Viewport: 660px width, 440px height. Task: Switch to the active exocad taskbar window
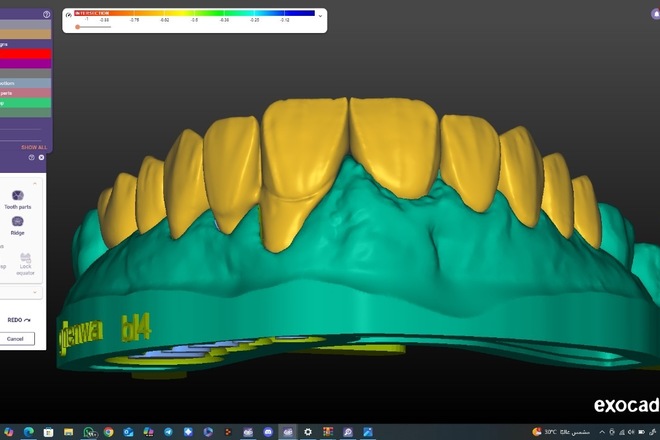(288, 432)
